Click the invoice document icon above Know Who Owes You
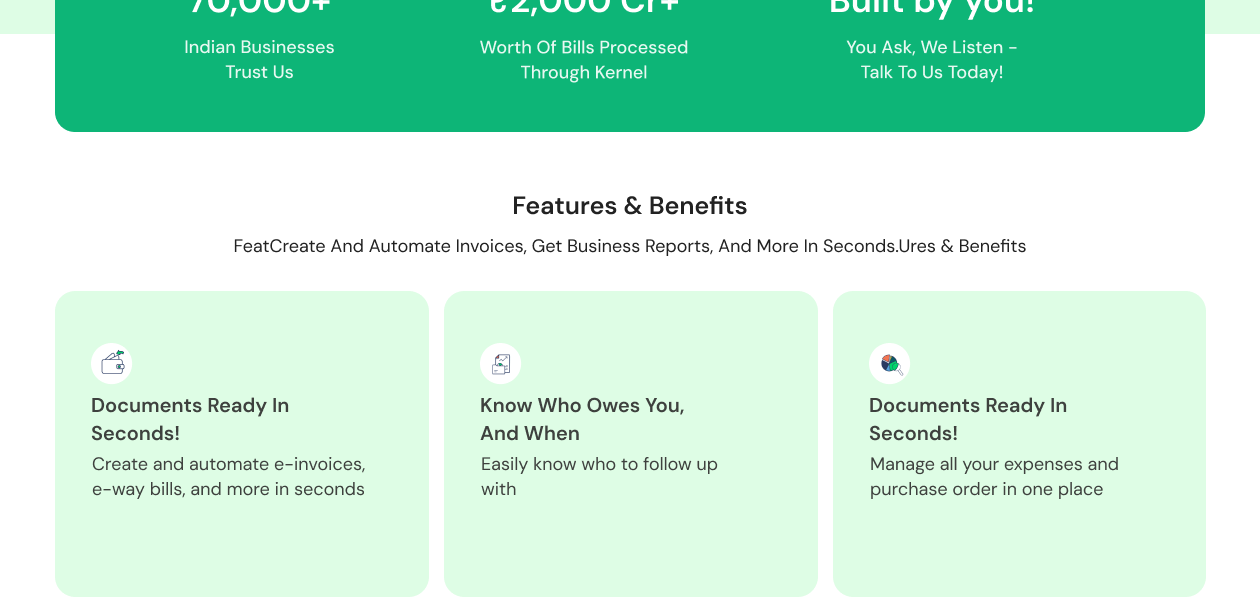The width and height of the screenshot is (1260, 600). [x=501, y=363]
